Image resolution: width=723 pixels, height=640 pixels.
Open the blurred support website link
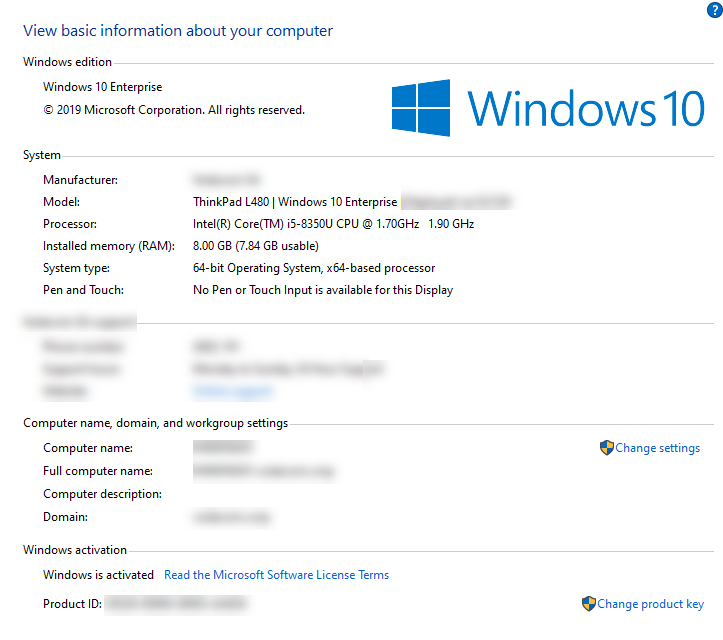233,391
